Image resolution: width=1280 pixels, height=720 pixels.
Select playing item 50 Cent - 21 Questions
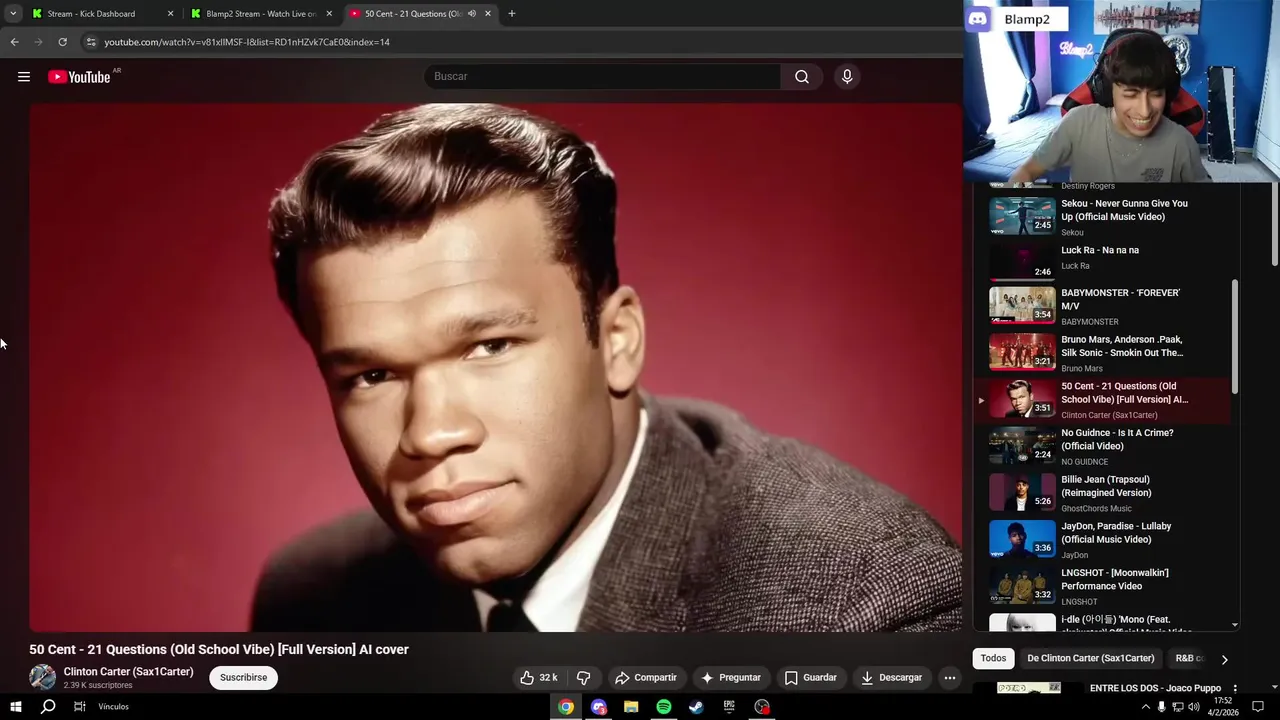click(1100, 400)
